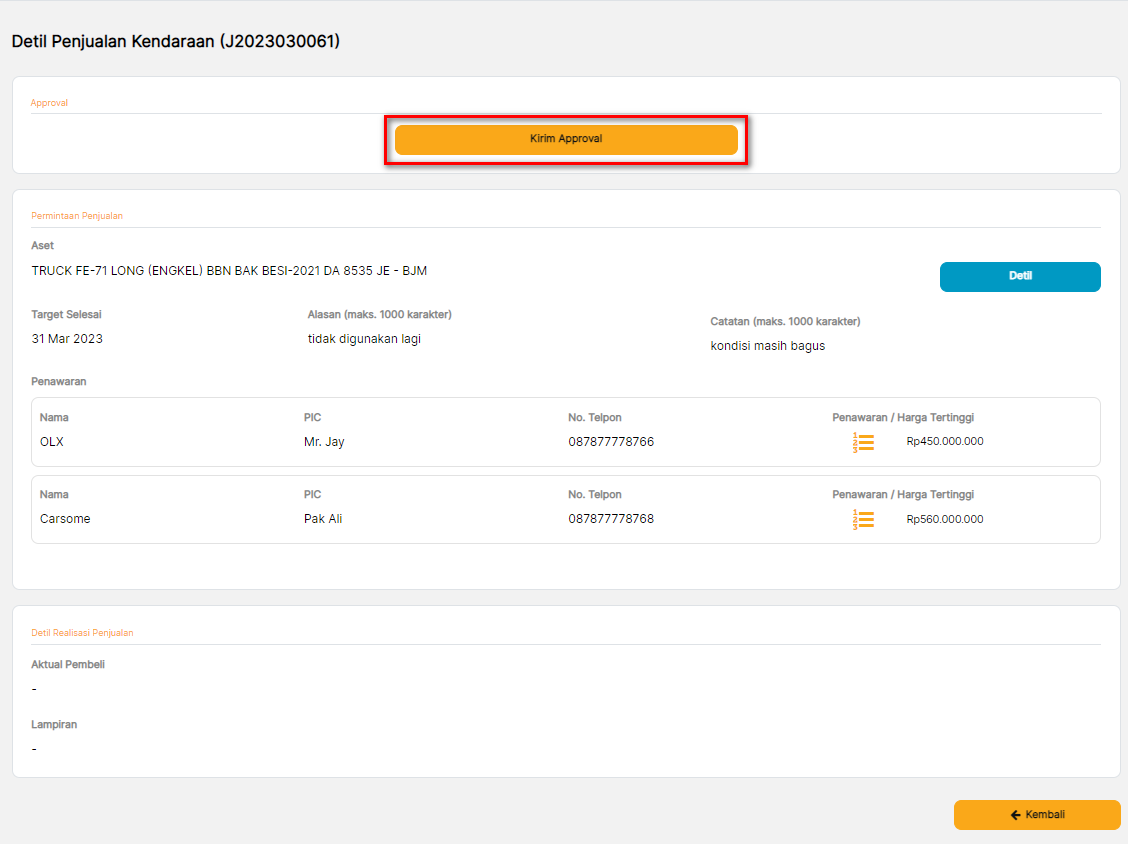
Task: Select the Carsome bidder name
Action: click(65, 519)
